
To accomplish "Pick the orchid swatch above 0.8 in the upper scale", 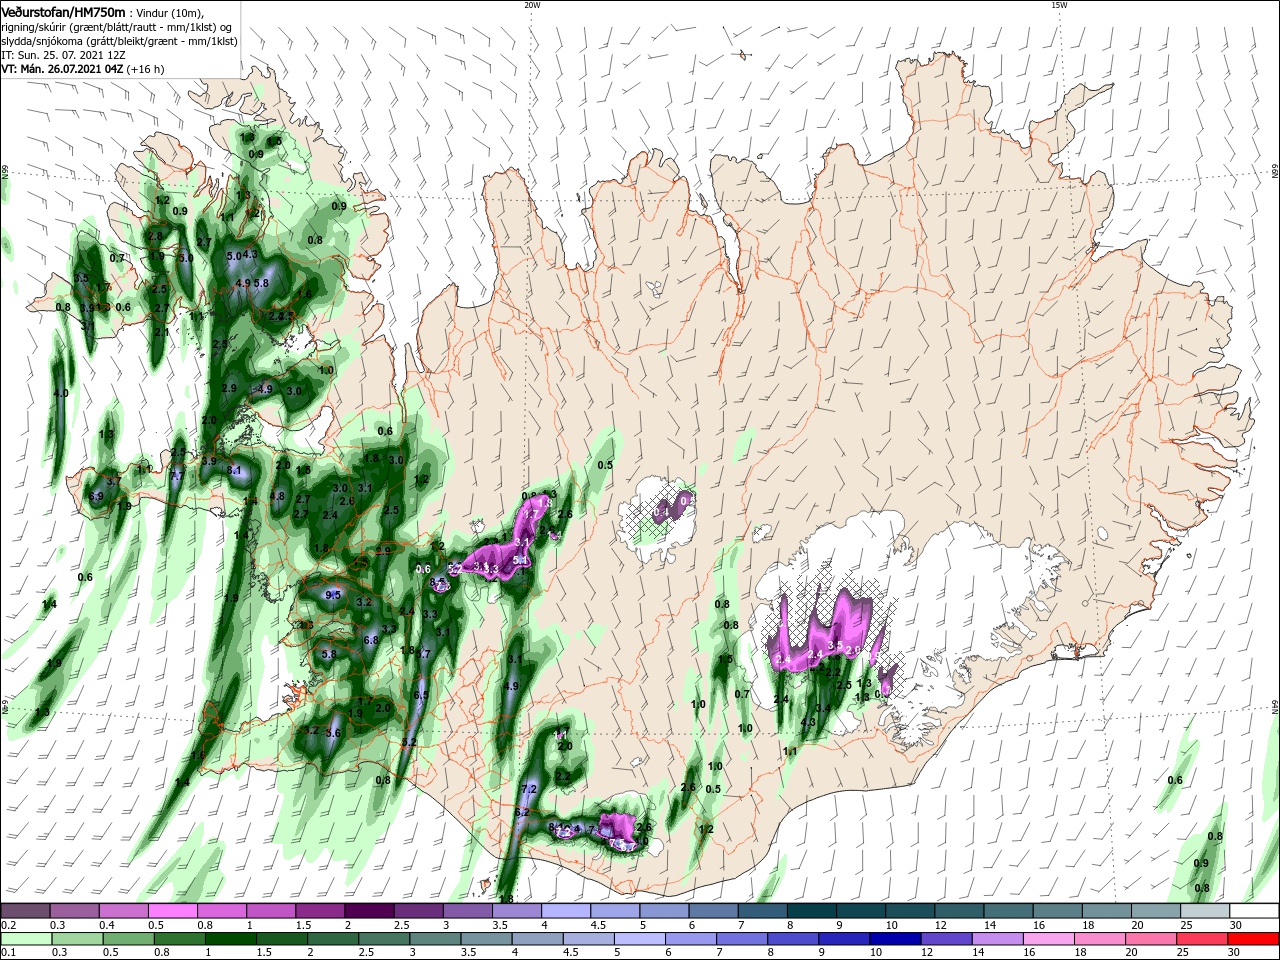I will pyautogui.click(x=222, y=911).
